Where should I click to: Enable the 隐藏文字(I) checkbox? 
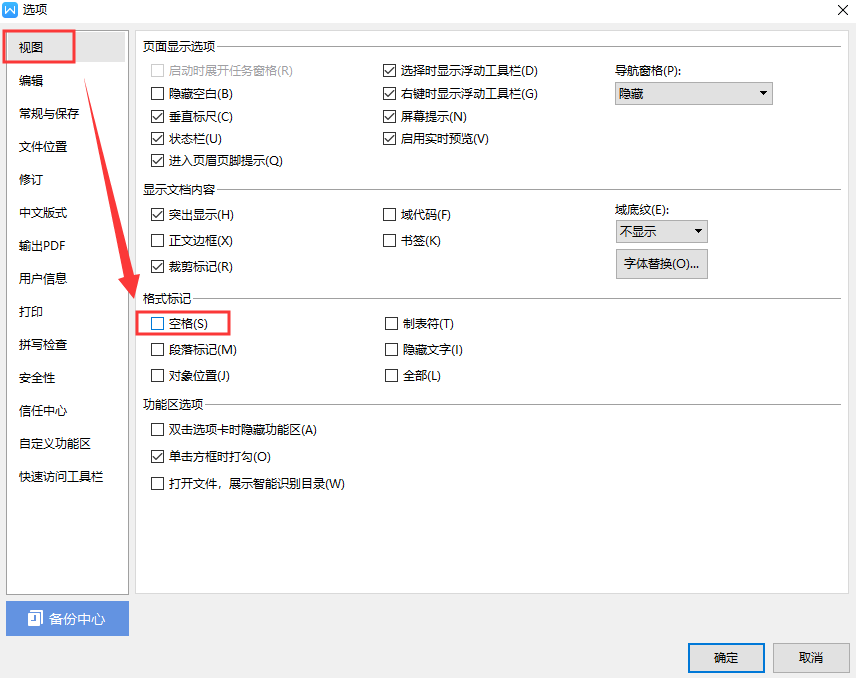point(391,349)
